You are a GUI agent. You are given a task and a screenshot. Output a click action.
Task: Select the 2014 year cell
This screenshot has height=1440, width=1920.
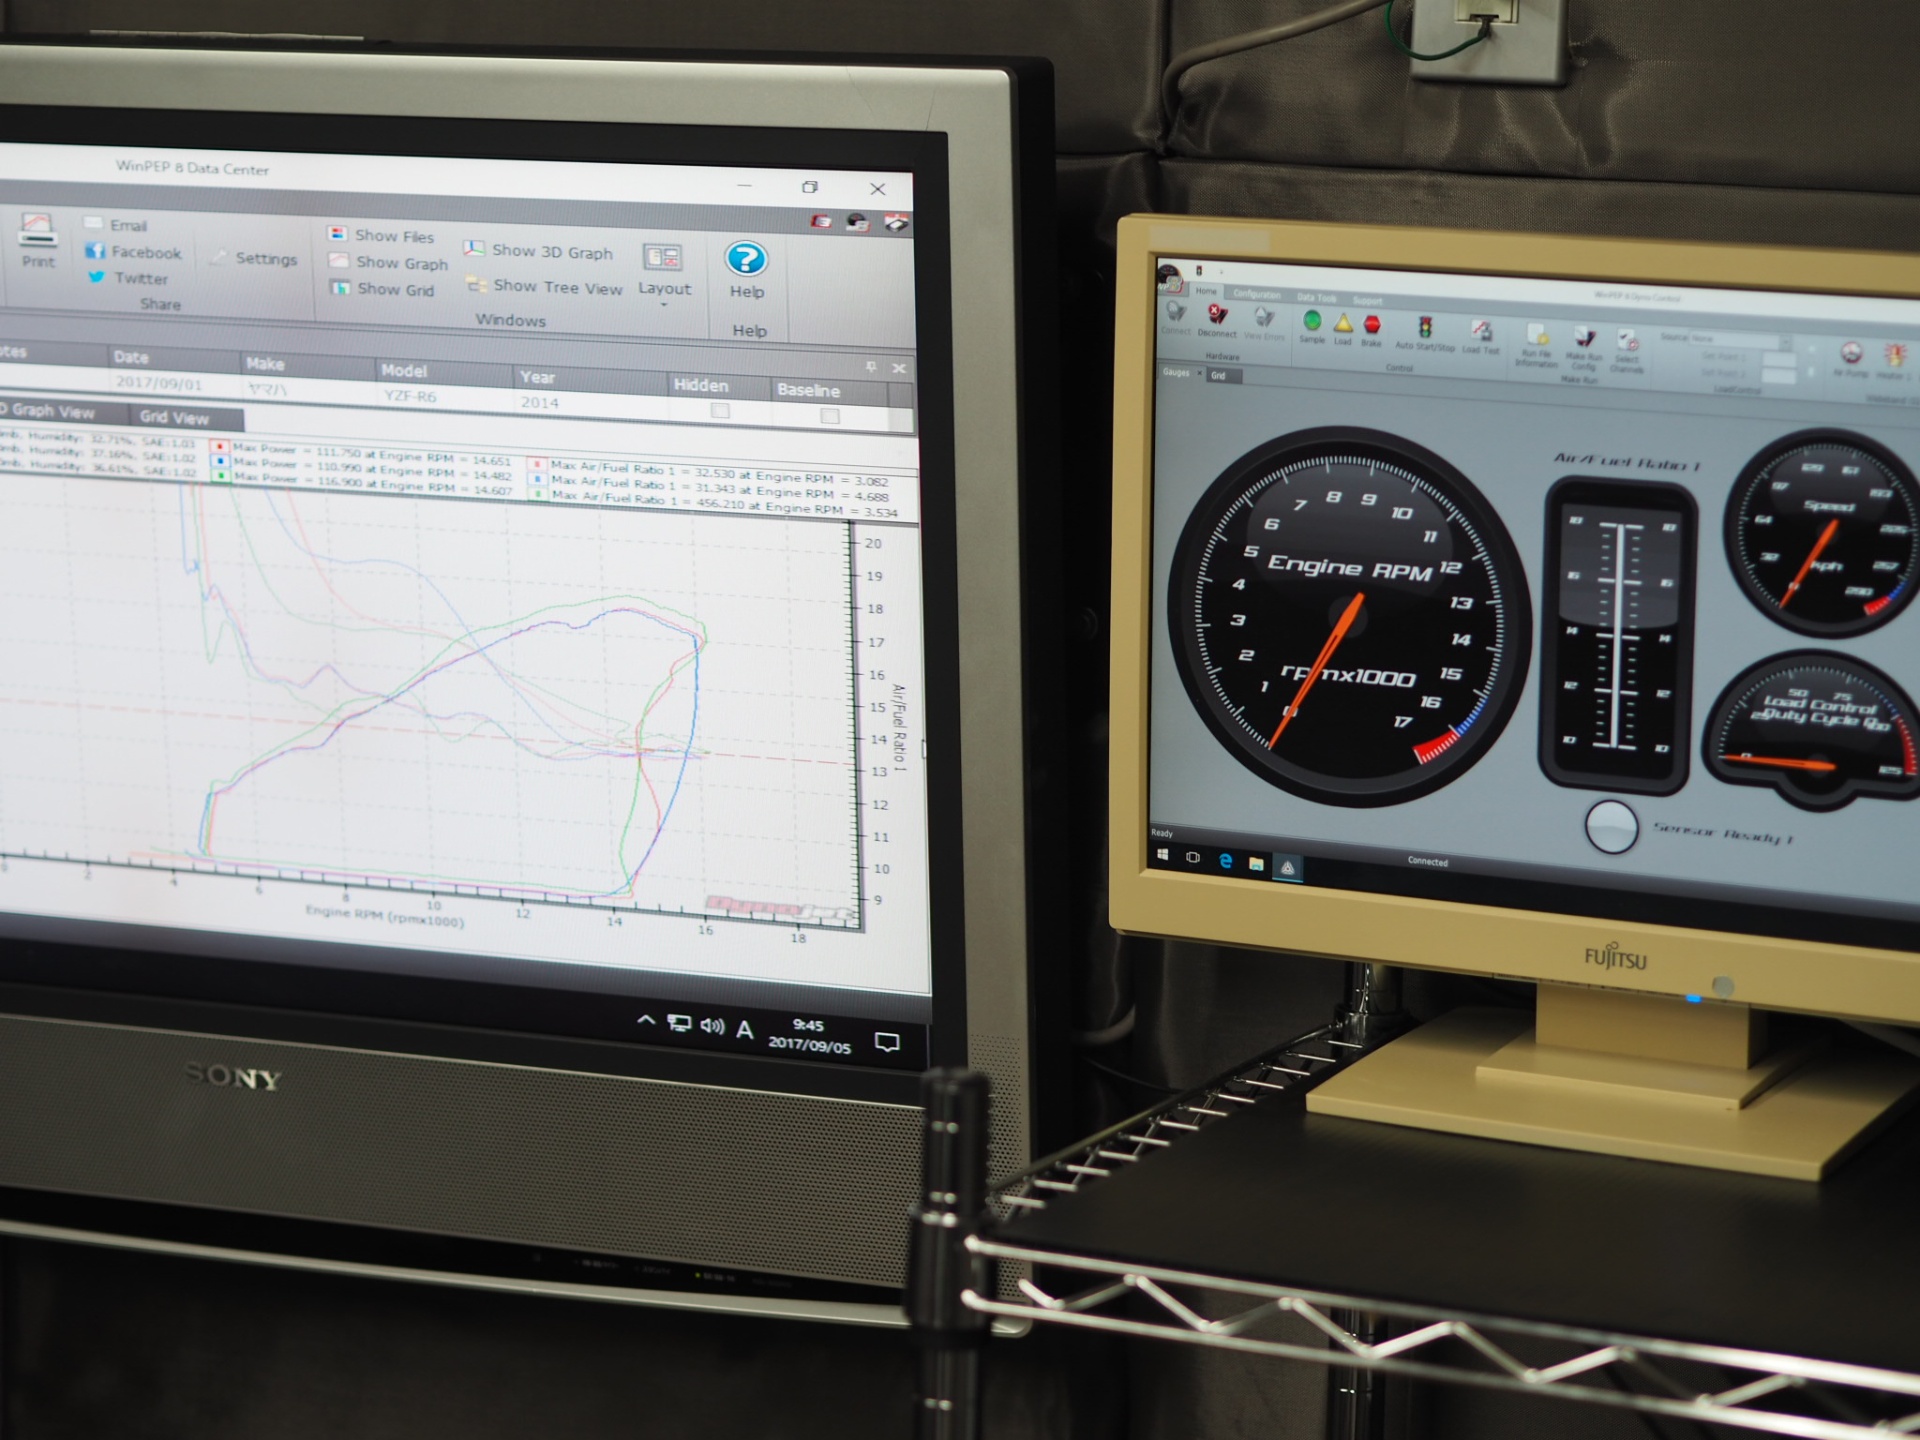(590, 402)
